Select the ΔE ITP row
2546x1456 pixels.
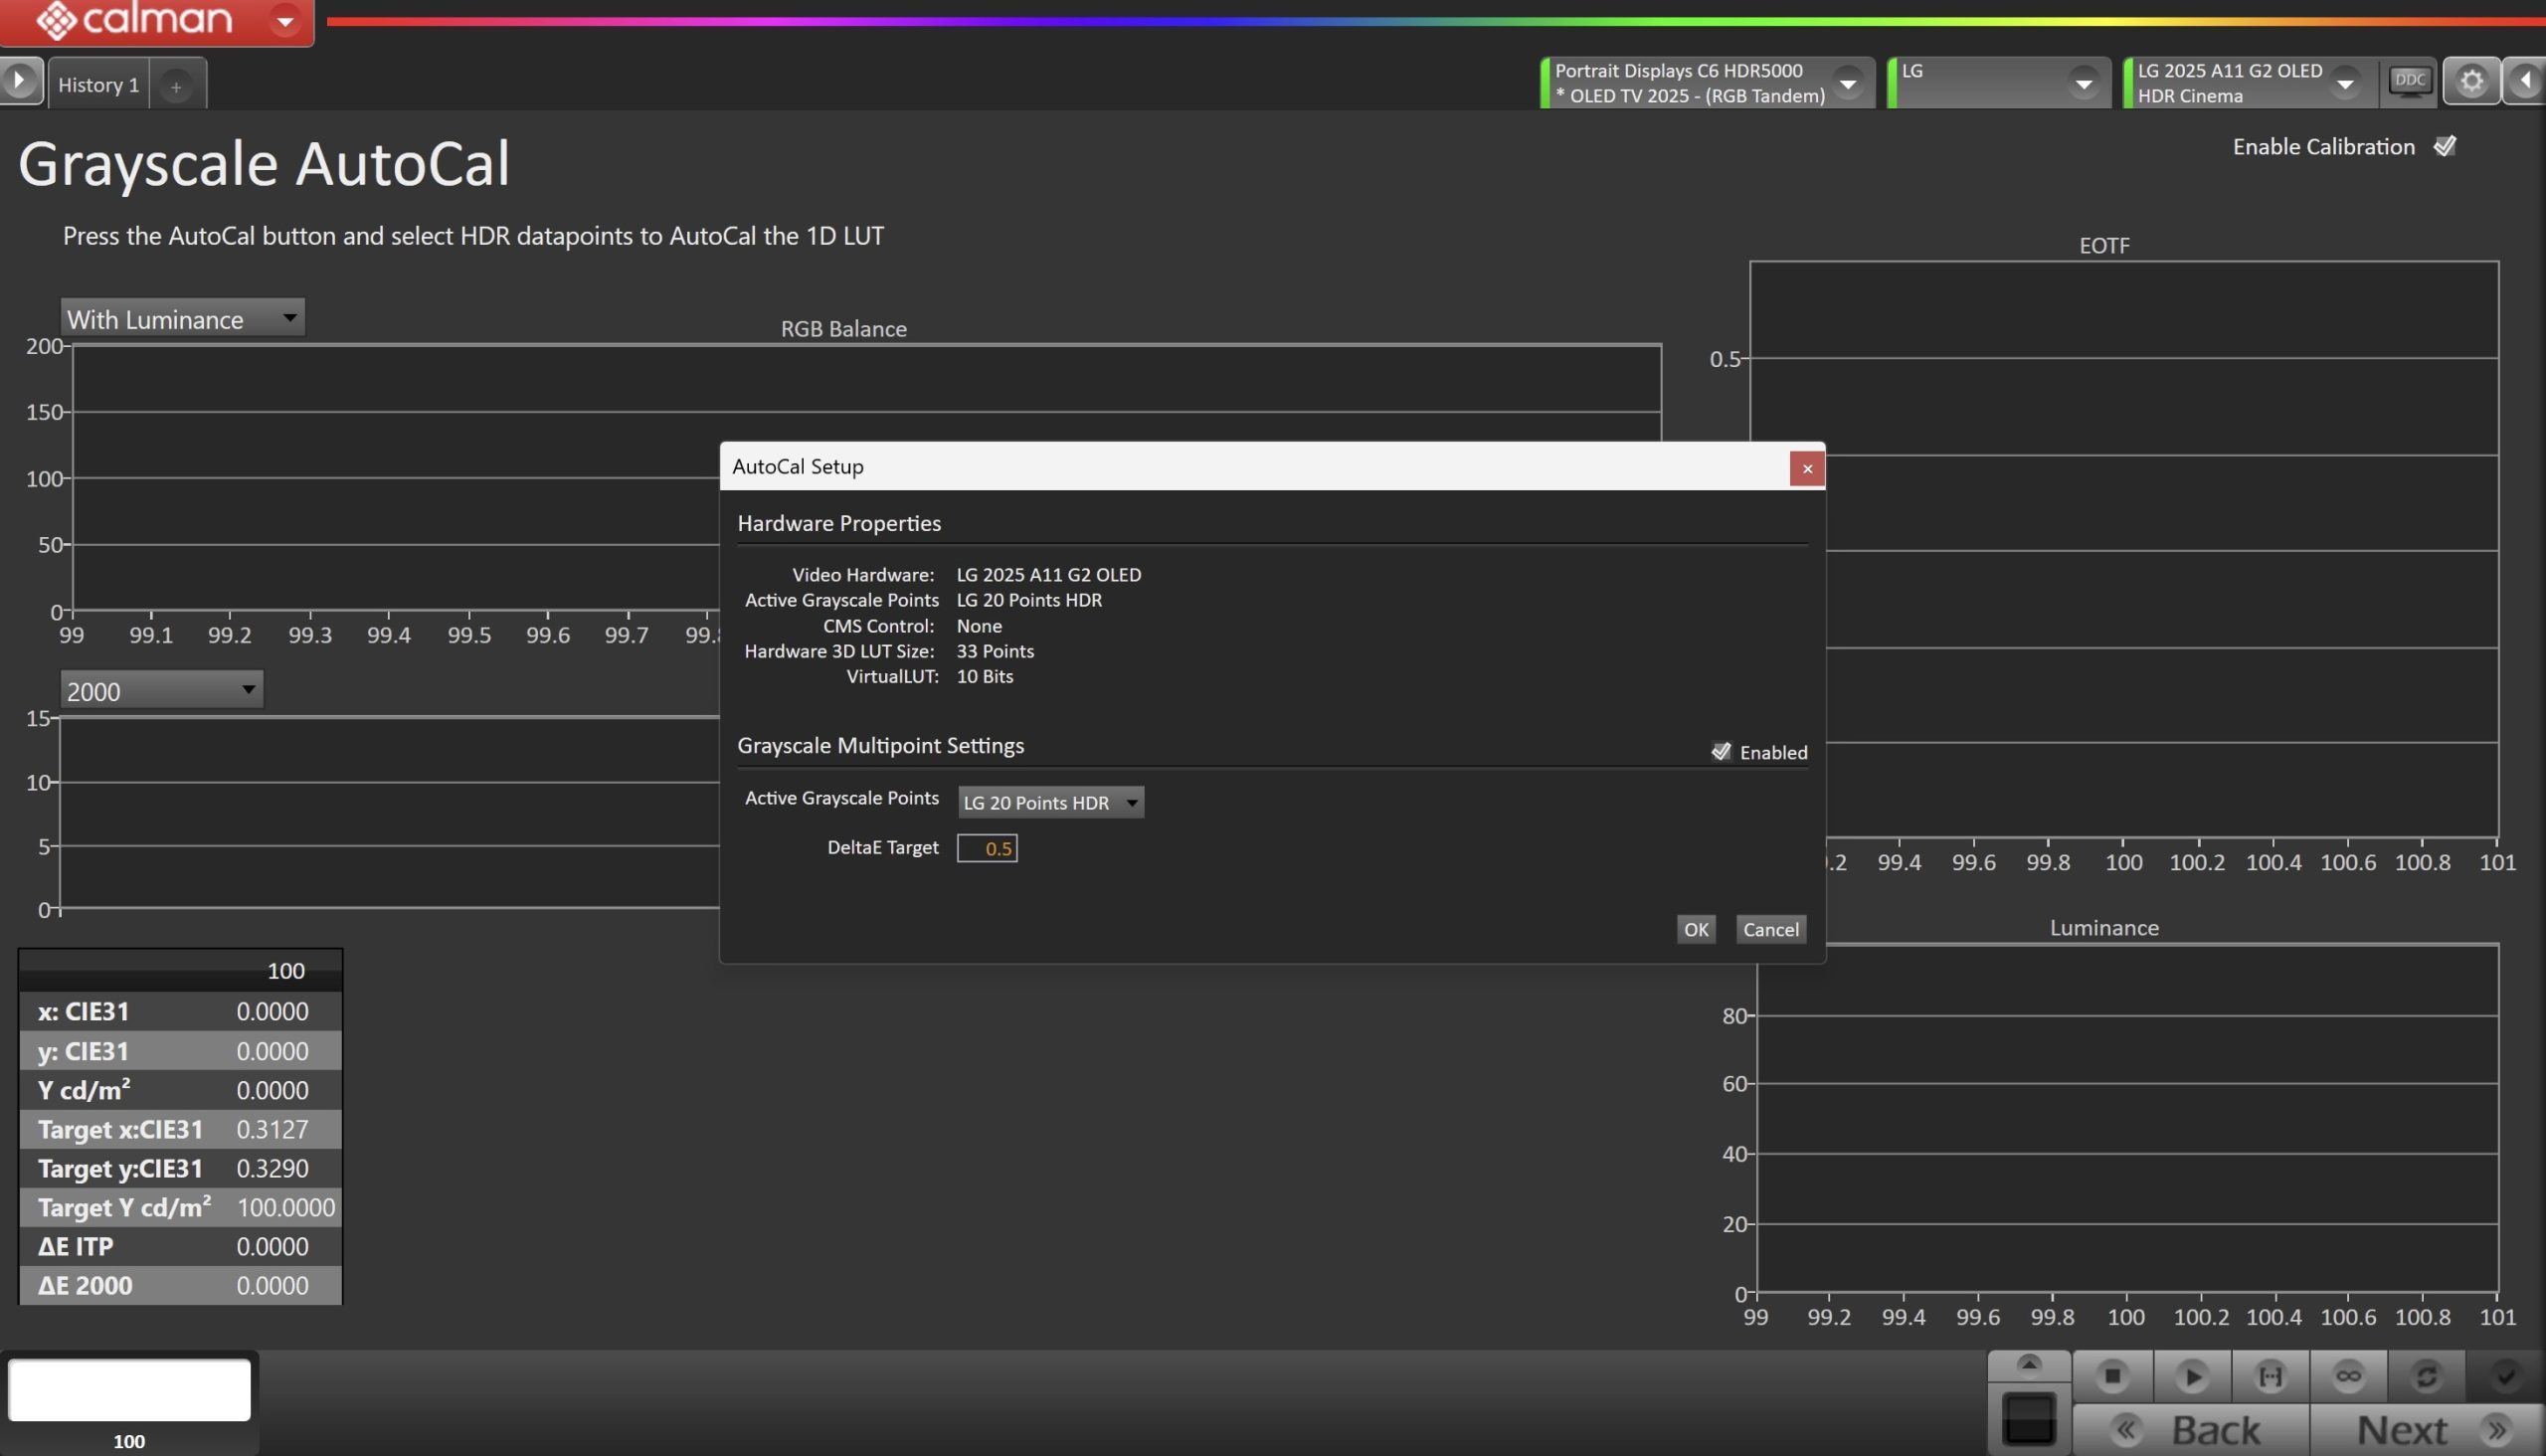coord(181,1246)
